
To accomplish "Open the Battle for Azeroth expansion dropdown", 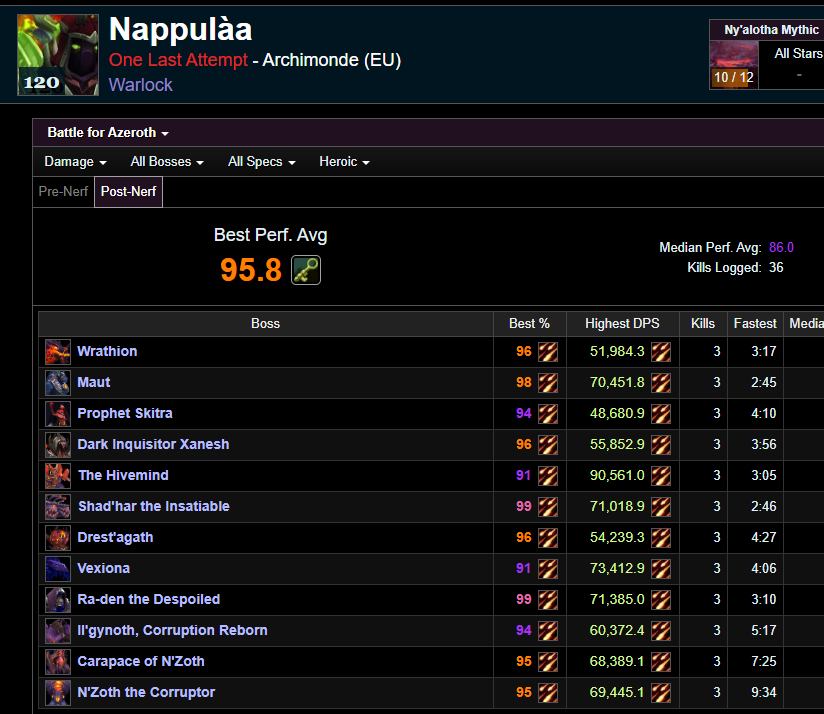I will click(x=108, y=132).
